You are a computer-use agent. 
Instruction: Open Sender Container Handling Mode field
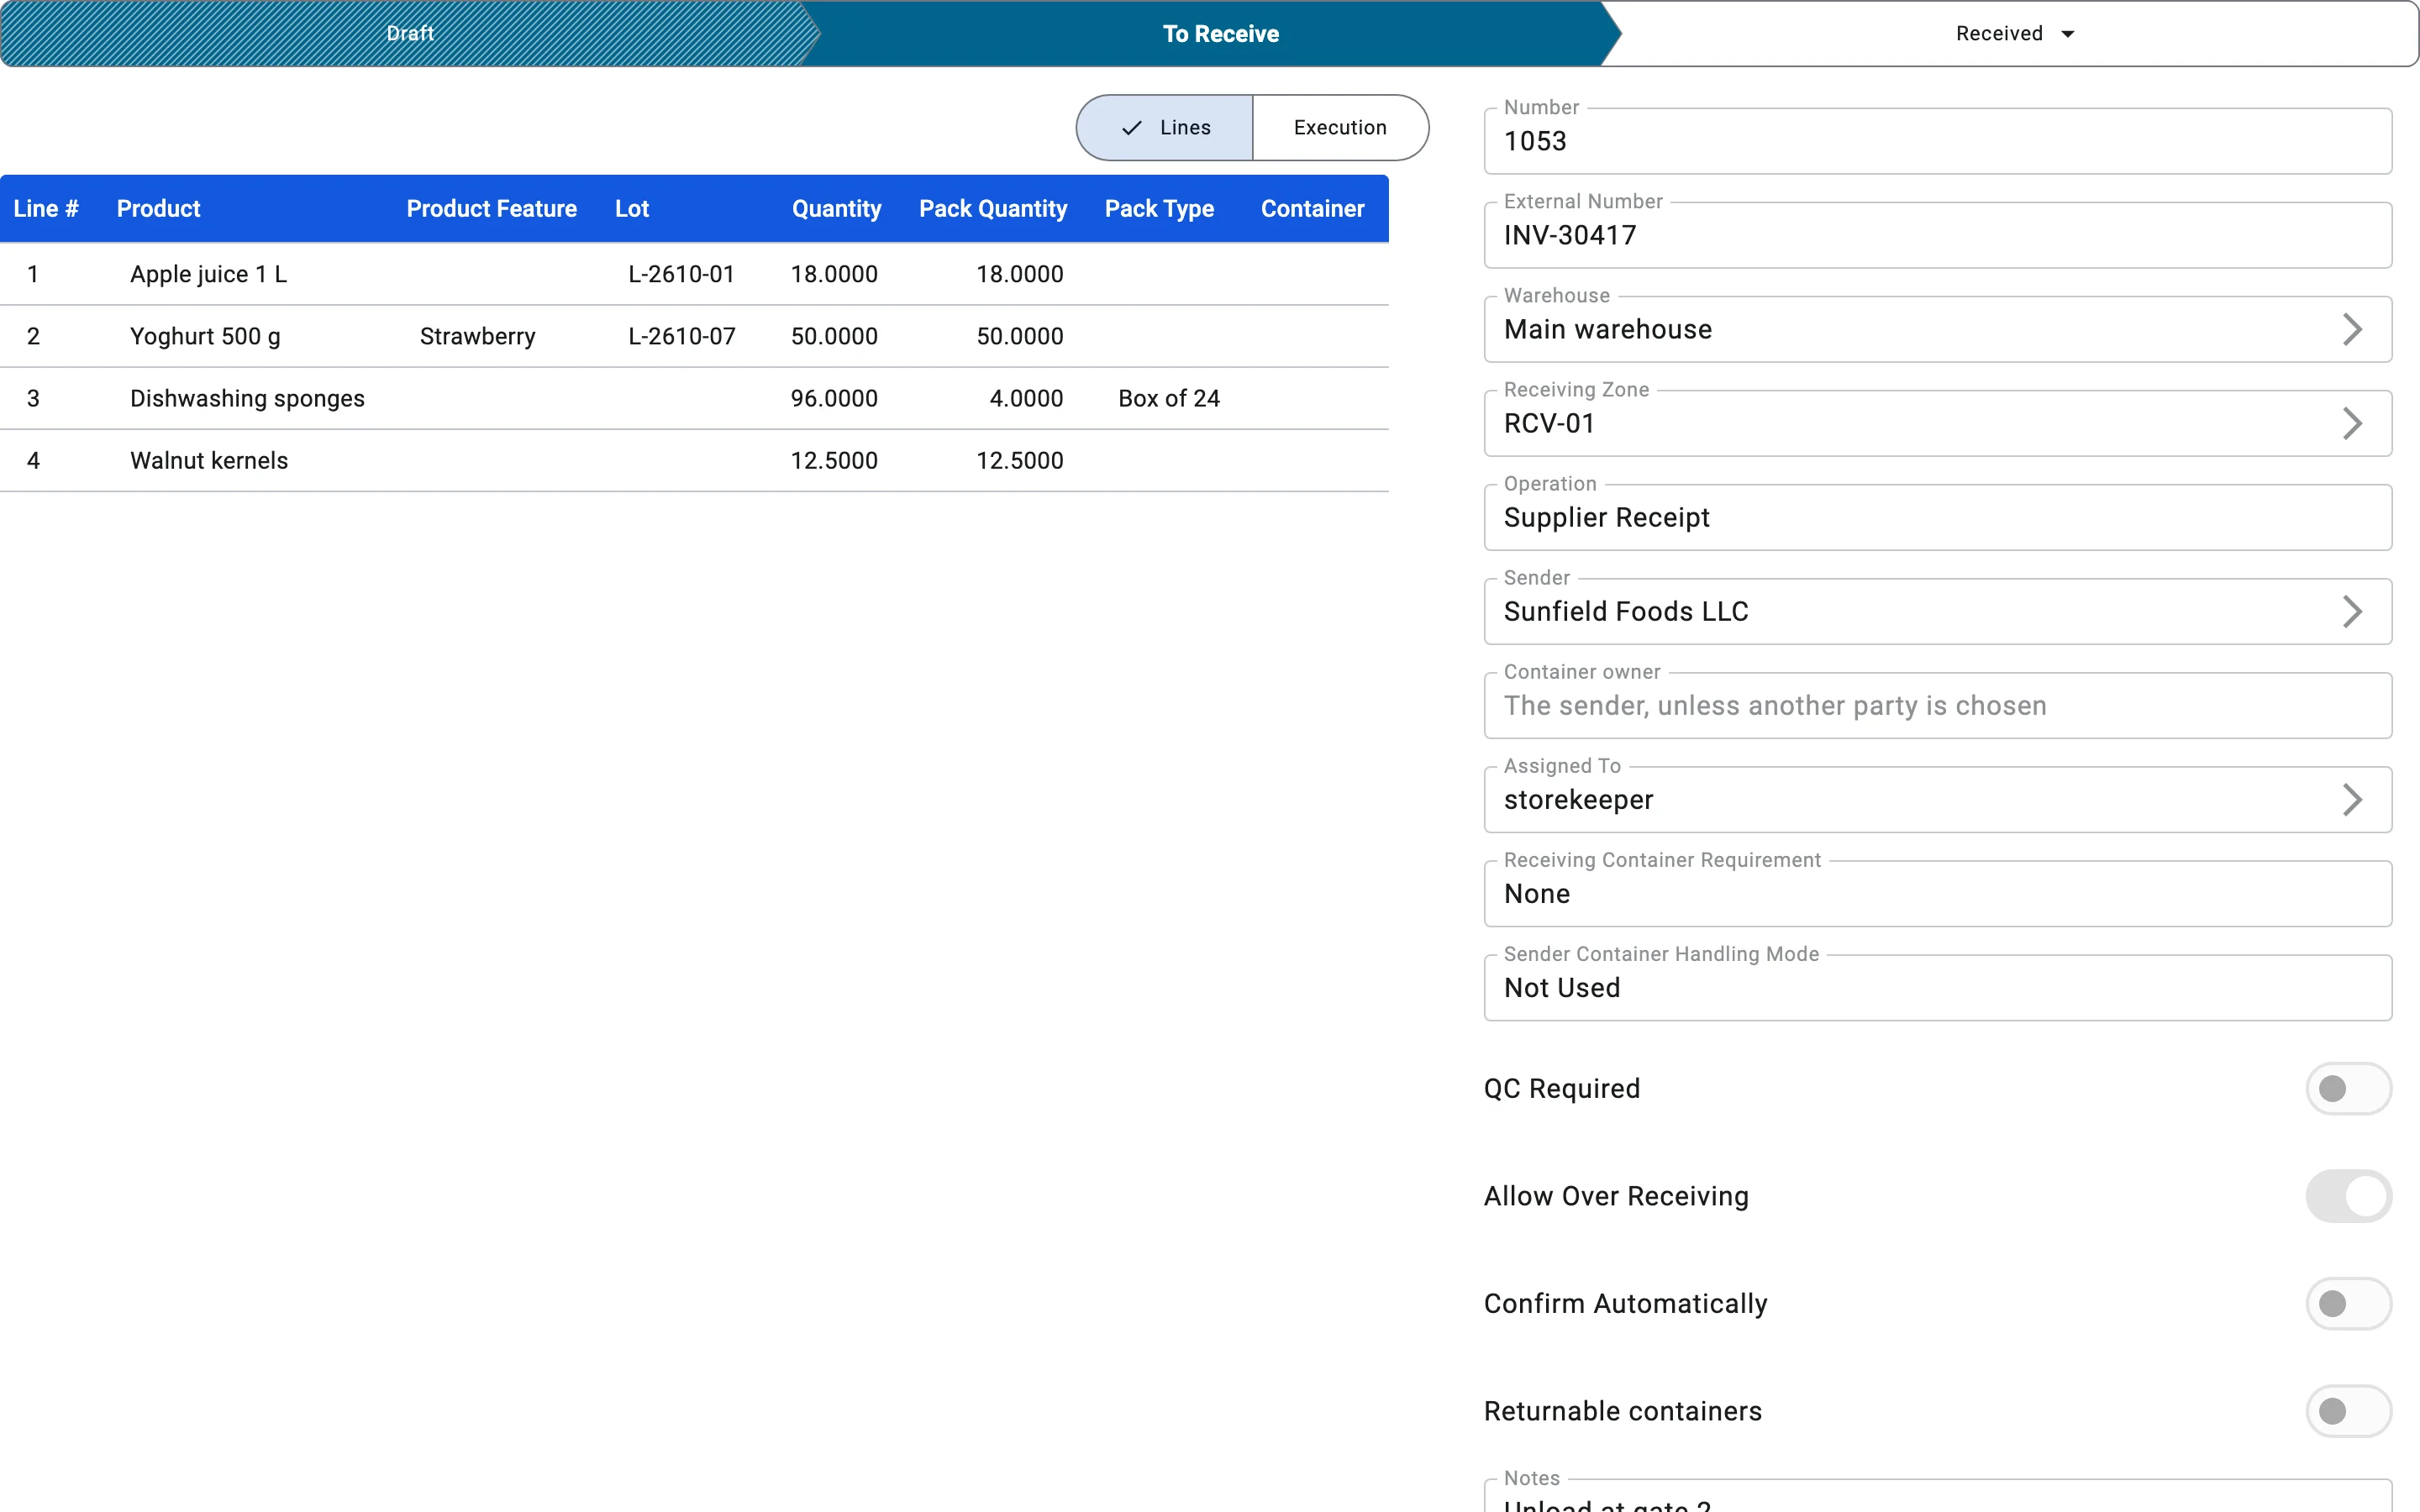[x=1937, y=987]
